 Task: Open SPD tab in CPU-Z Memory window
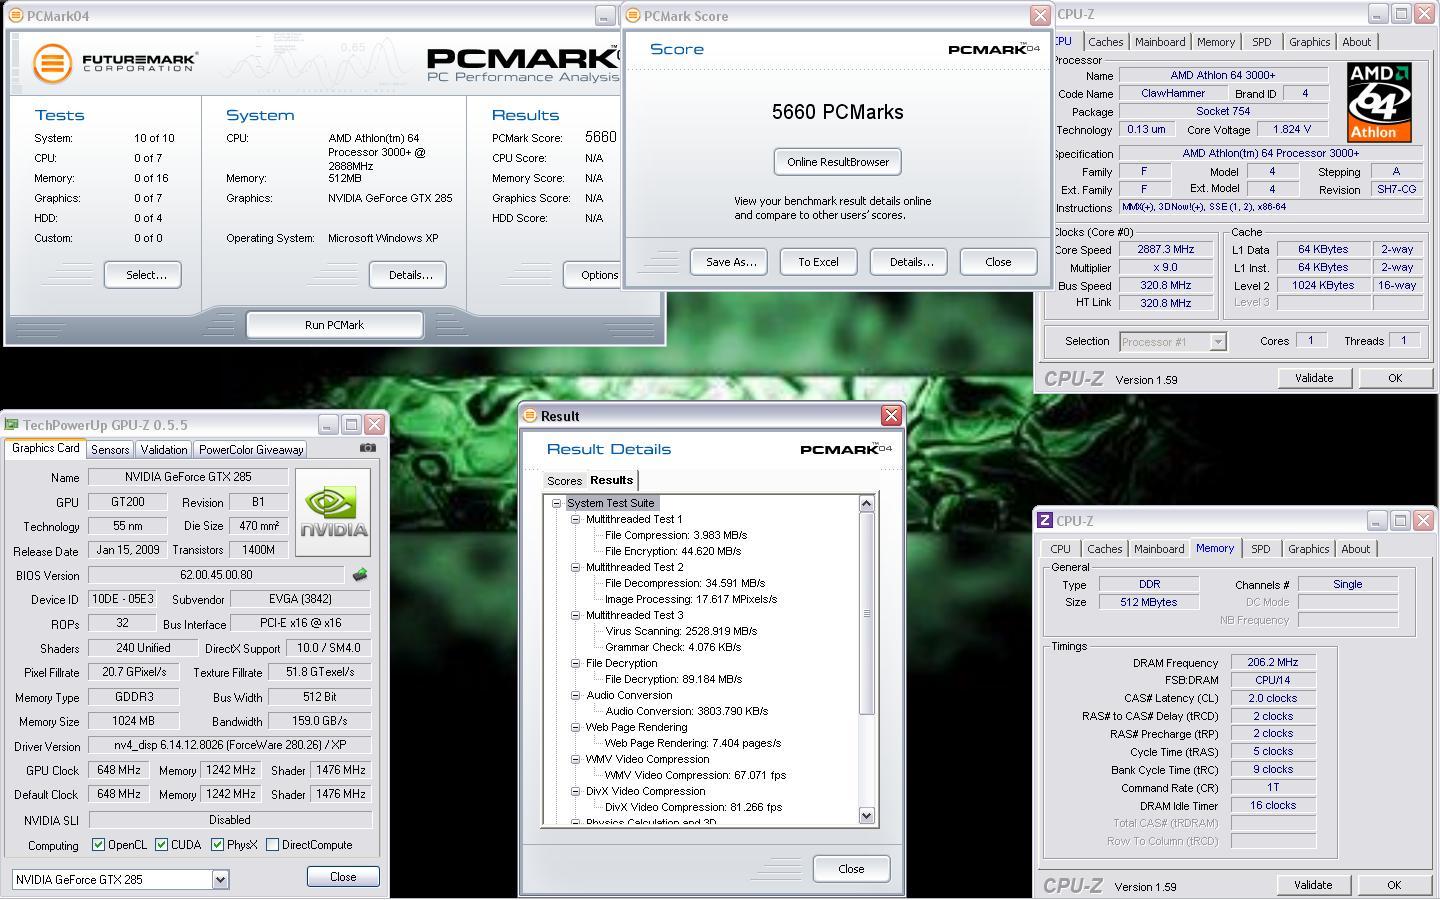click(1260, 549)
